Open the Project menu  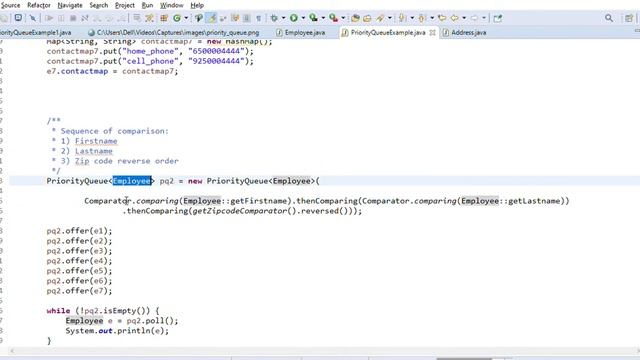click(x=124, y=5)
